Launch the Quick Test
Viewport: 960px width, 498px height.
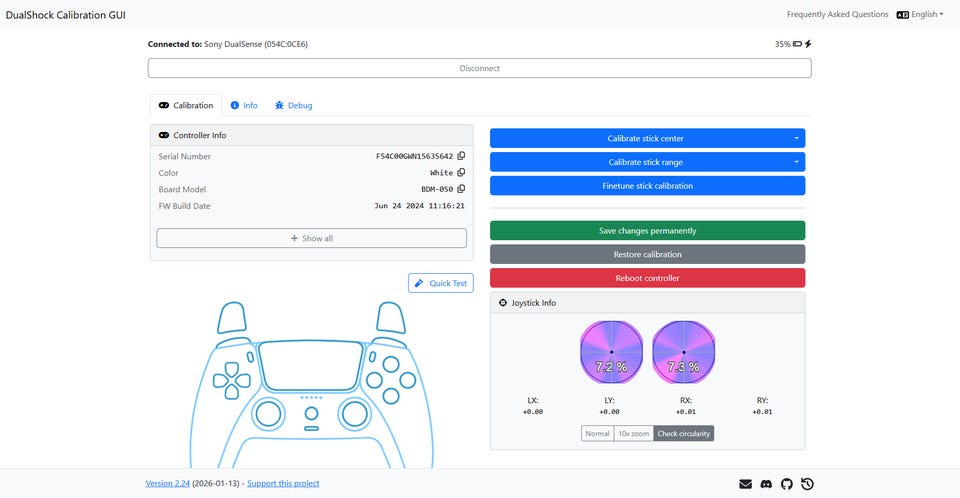click(441, 283)
